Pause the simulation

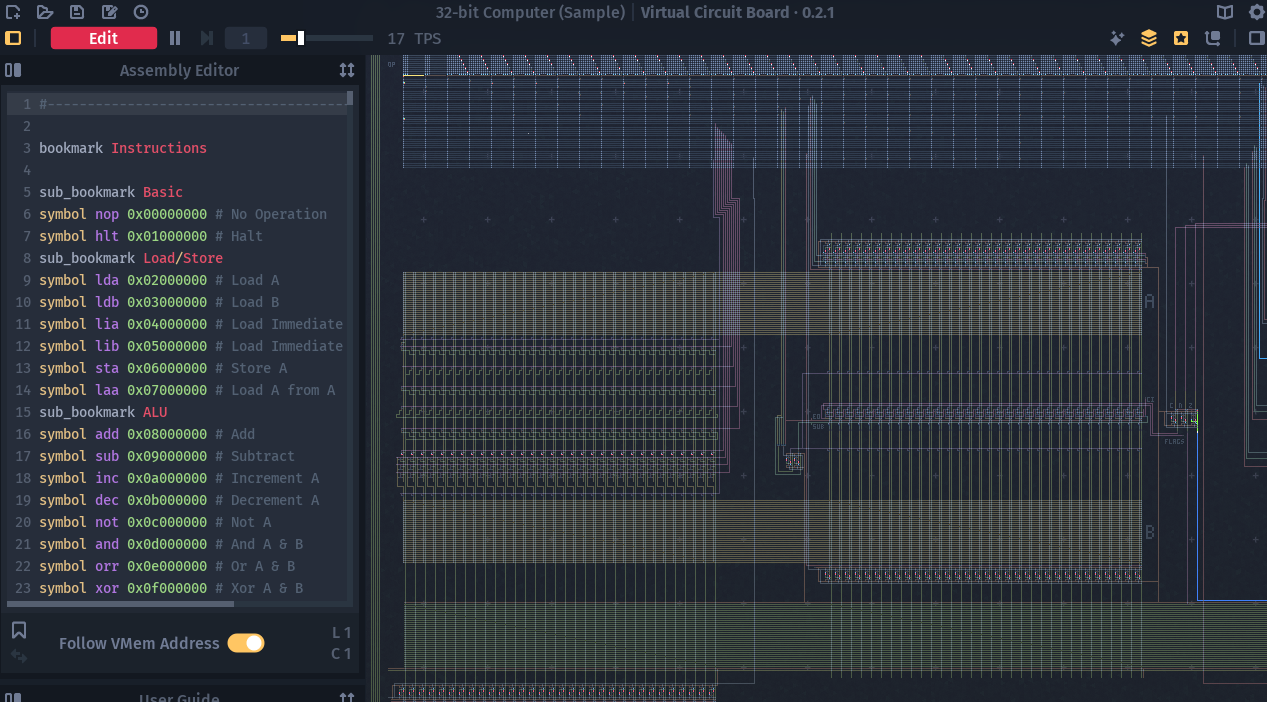click(x=175, y=38)
